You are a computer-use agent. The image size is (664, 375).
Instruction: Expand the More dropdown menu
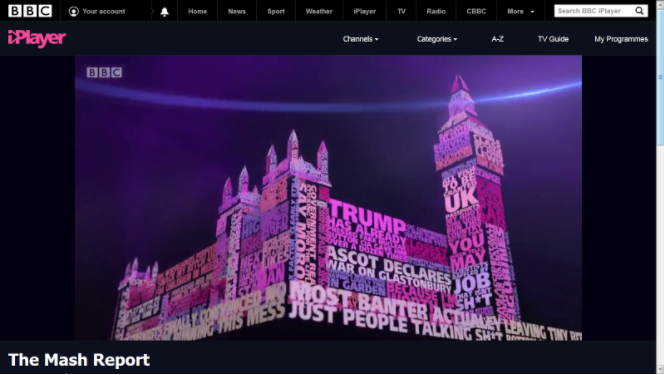tap(520, 11)
